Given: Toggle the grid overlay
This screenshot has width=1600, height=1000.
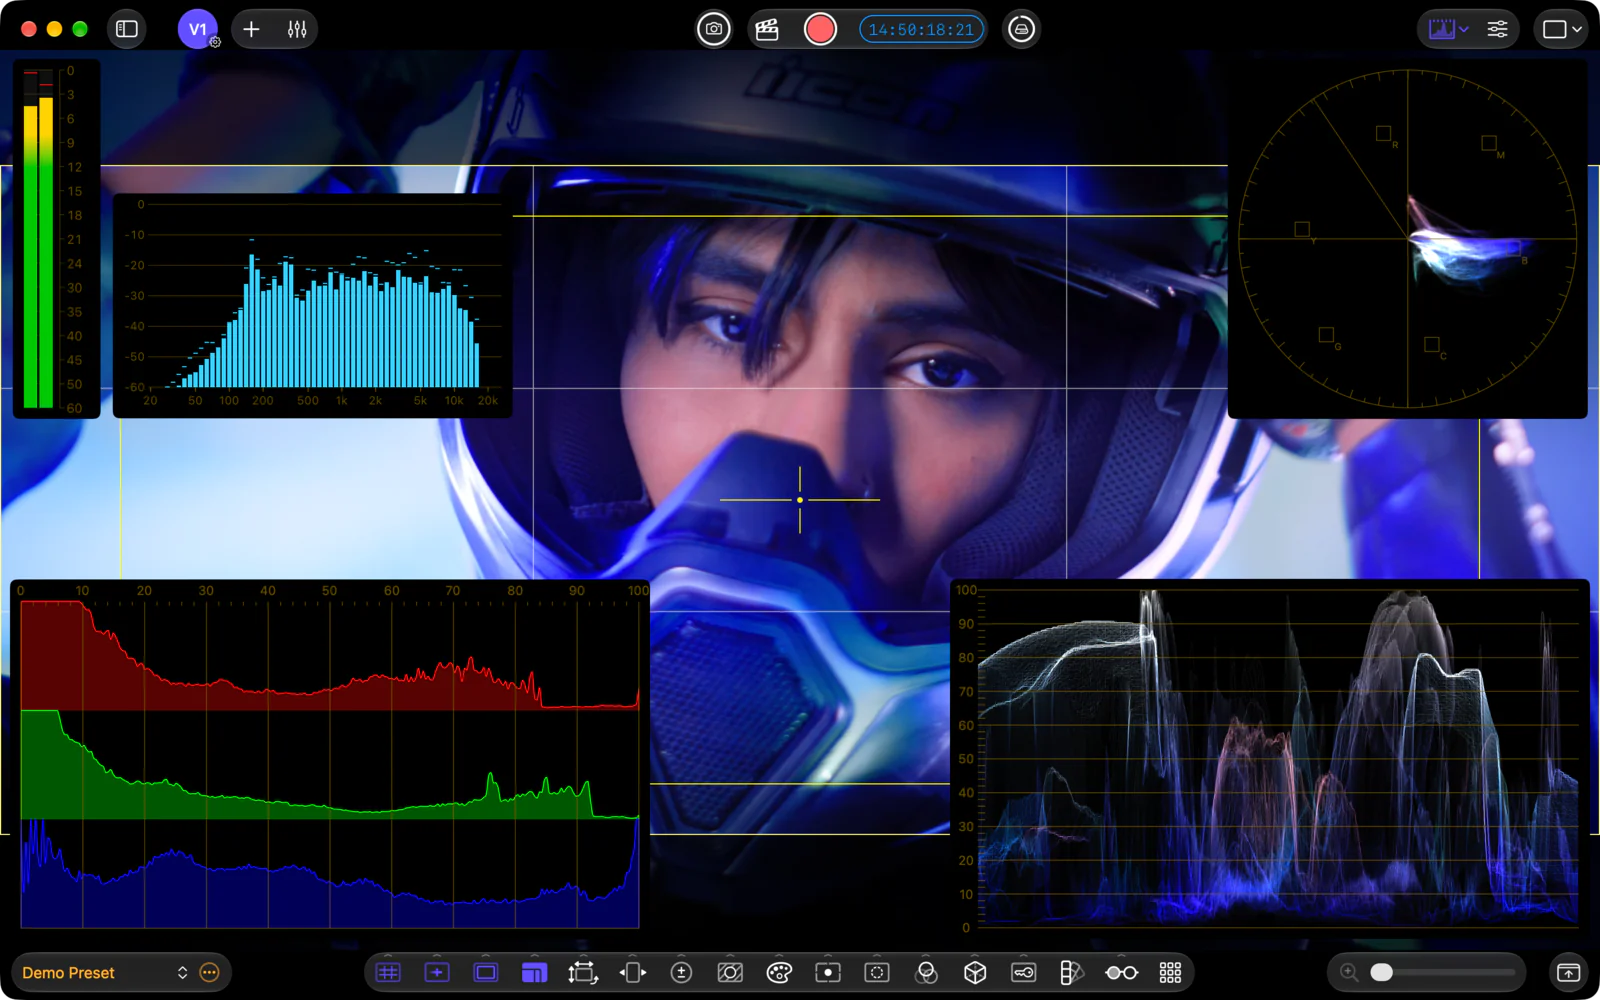Looking at the screenshot, I should tap(388, 972).
